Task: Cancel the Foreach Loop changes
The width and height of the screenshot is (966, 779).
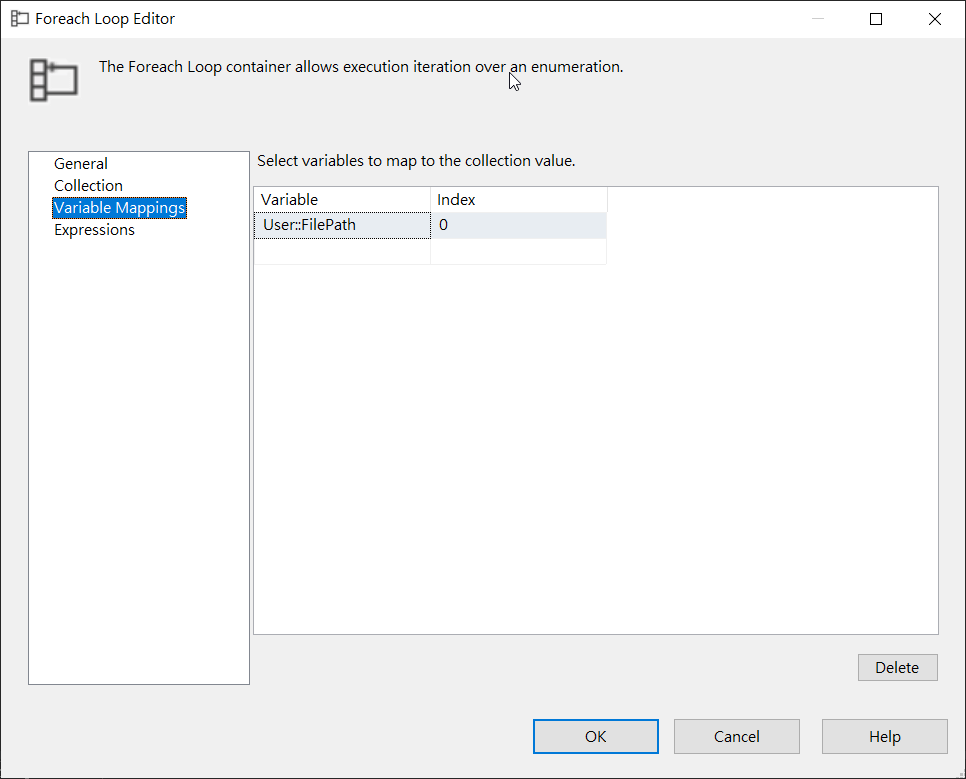Action: click(736, 737)
